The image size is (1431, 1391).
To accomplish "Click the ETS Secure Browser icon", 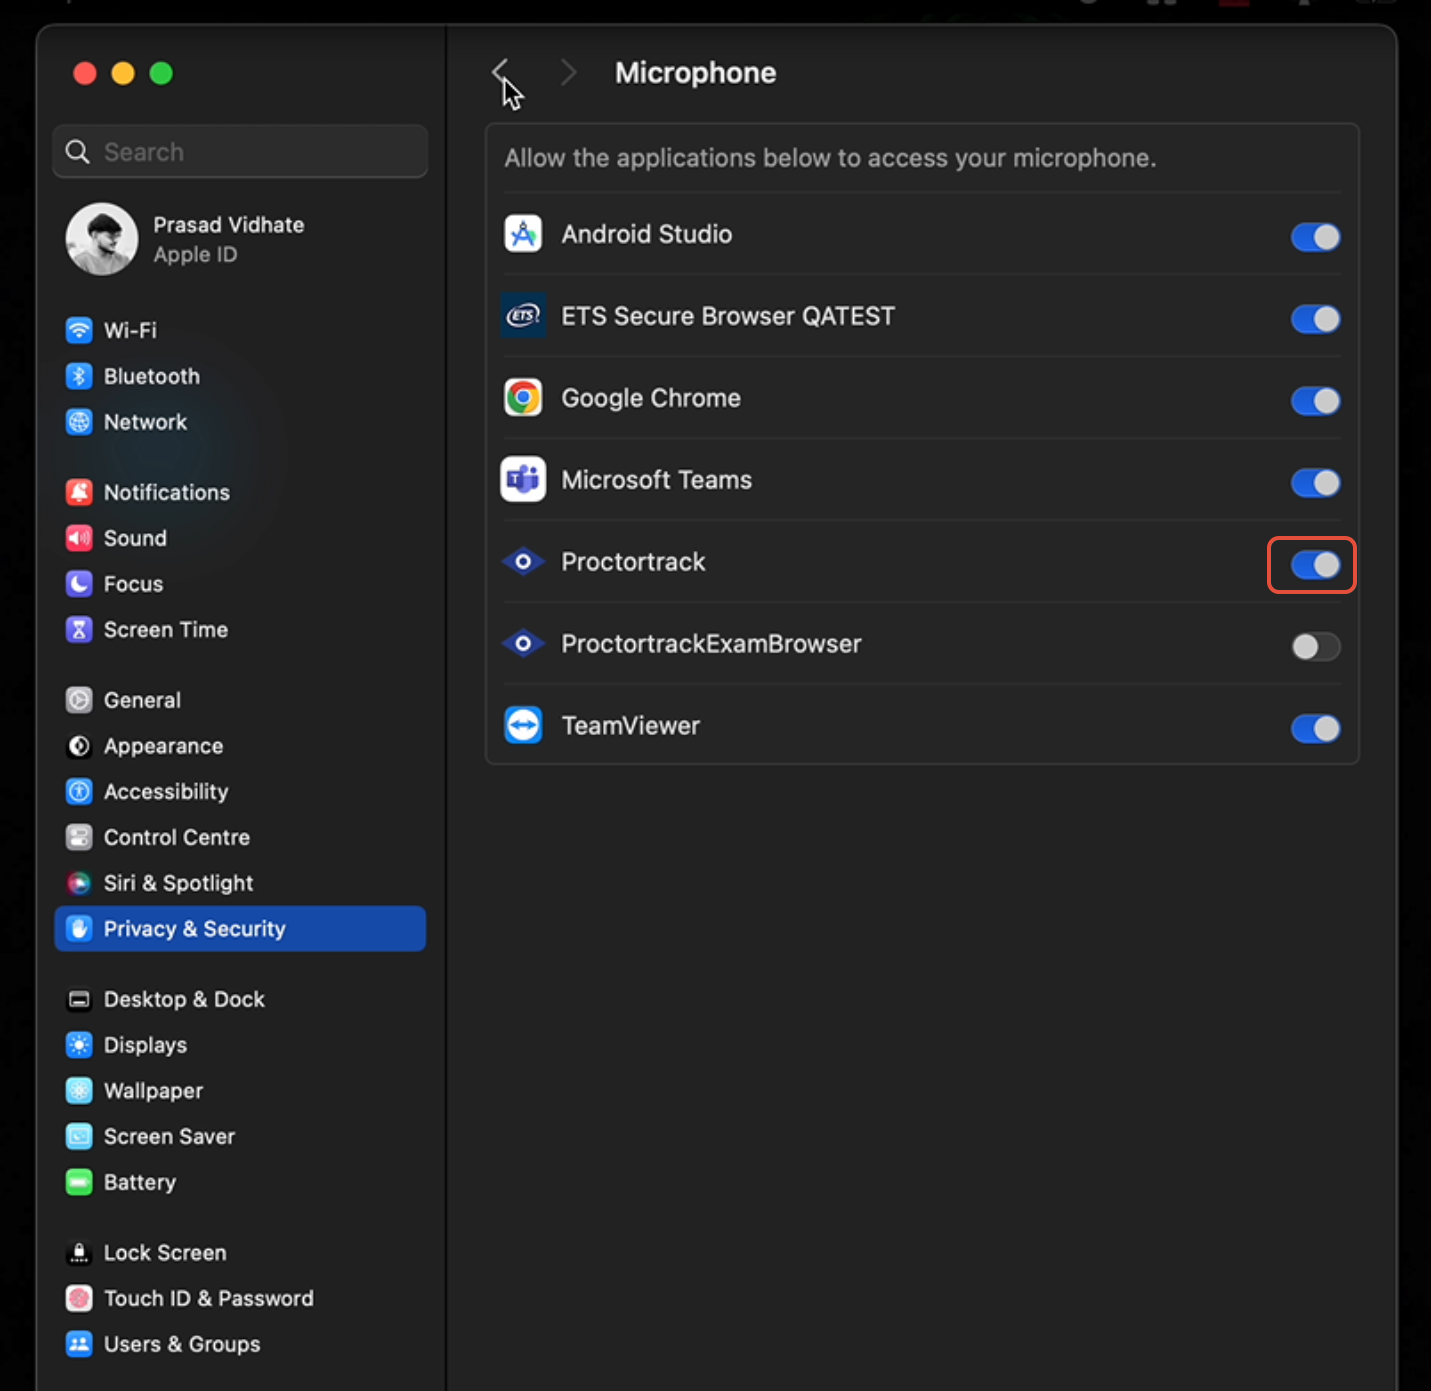I will click(523, 316).
